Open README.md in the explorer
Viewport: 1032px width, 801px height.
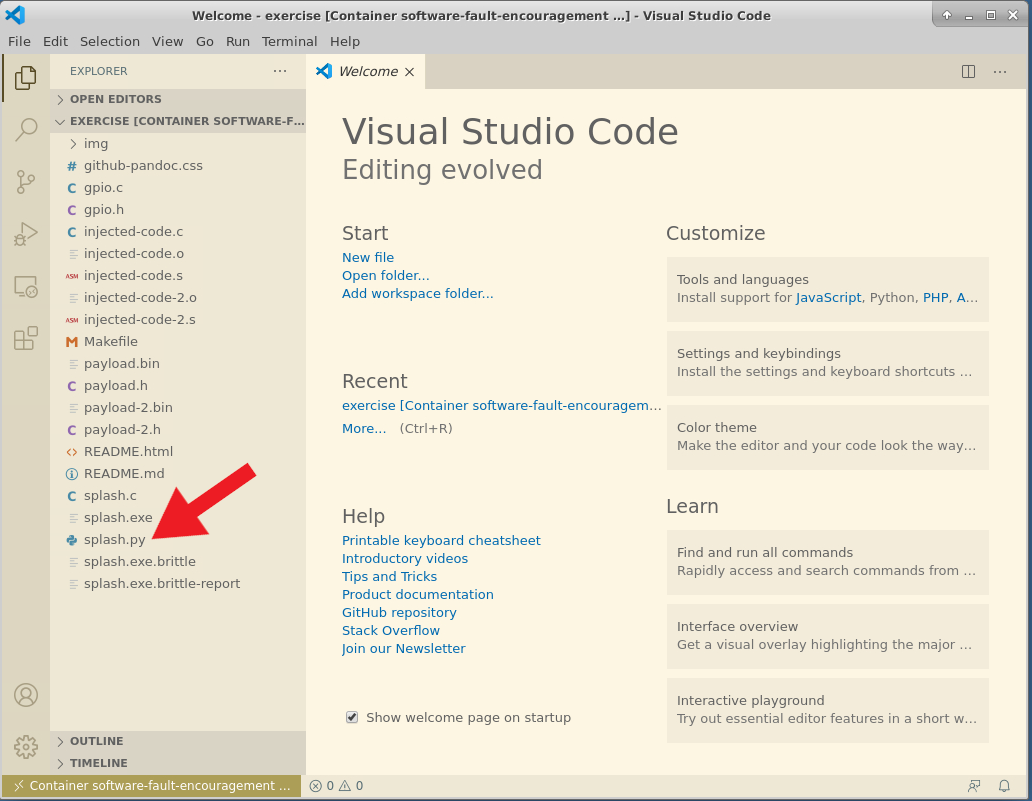pos(178,473)
